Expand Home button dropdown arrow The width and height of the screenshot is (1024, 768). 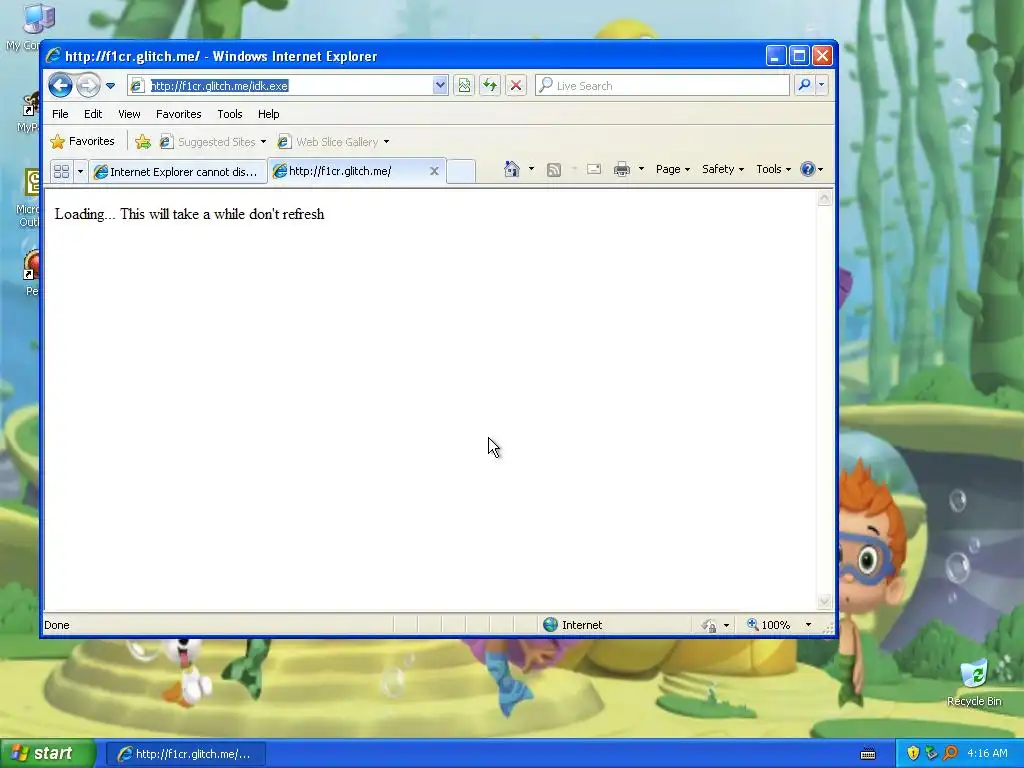[x=532, y=169]
